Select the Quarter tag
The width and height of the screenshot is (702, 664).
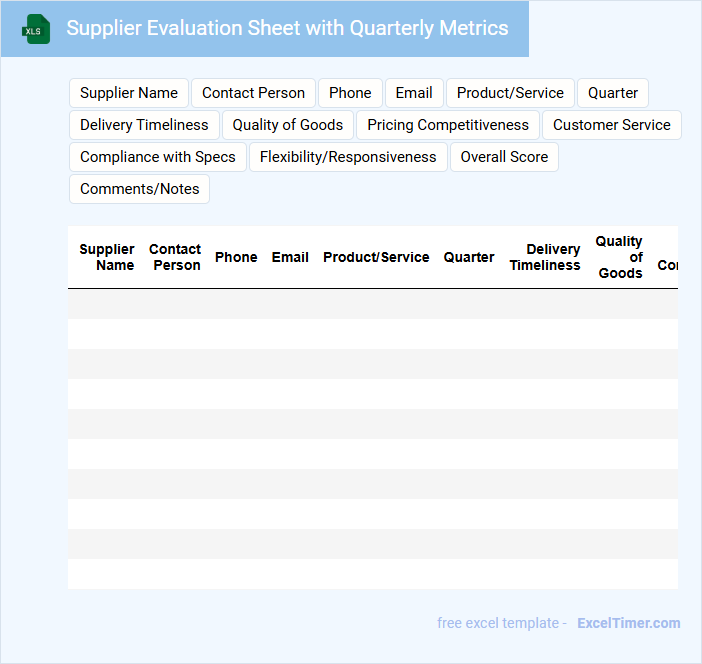613,93
